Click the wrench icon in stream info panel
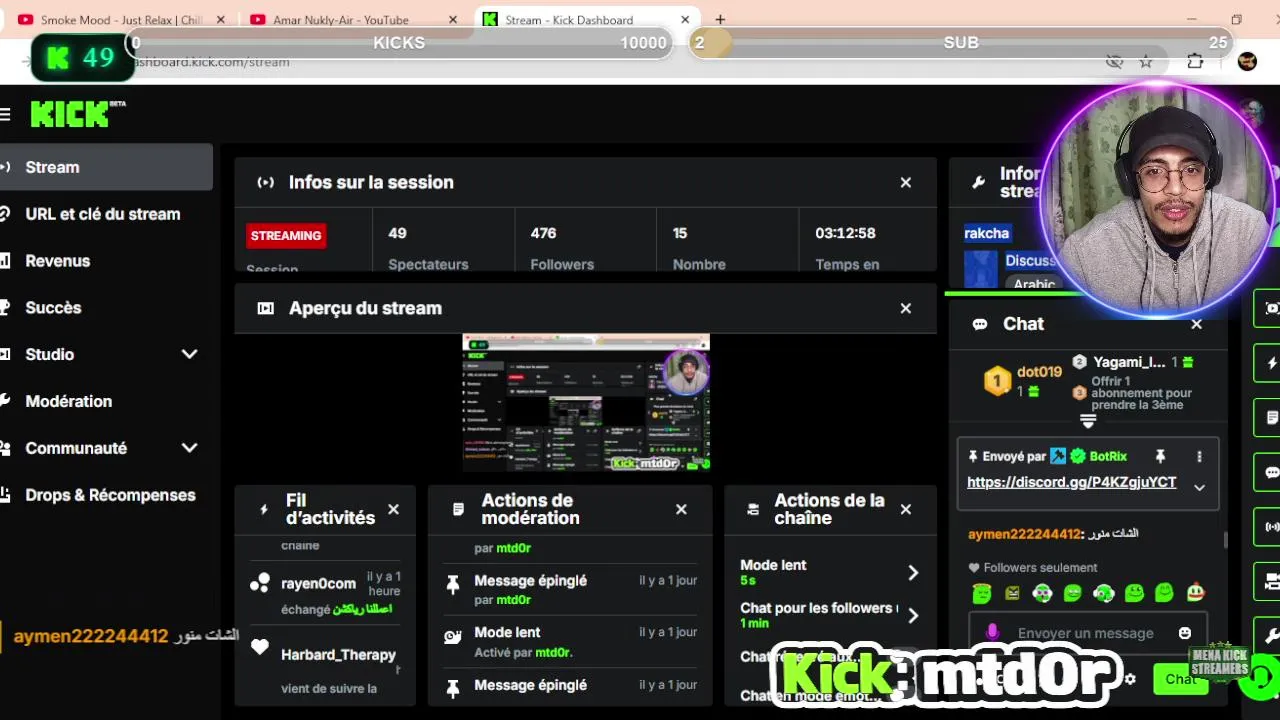Image resolution: width=1280 pixels, height=720 pixels. 979,182
